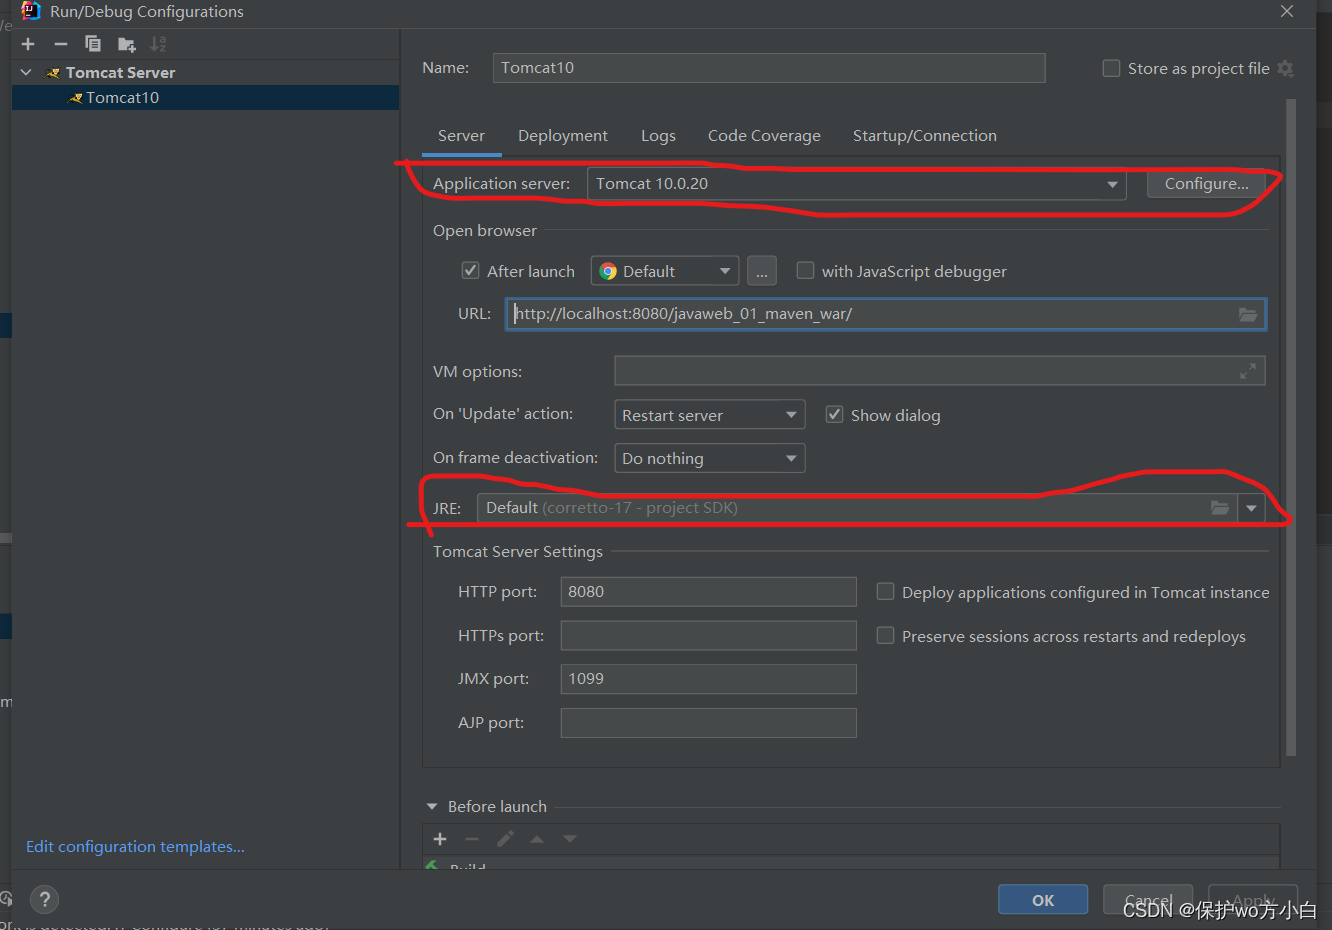
Task: Open On frame deactivation Do nothing dropdown
Action: coord(709,458)
